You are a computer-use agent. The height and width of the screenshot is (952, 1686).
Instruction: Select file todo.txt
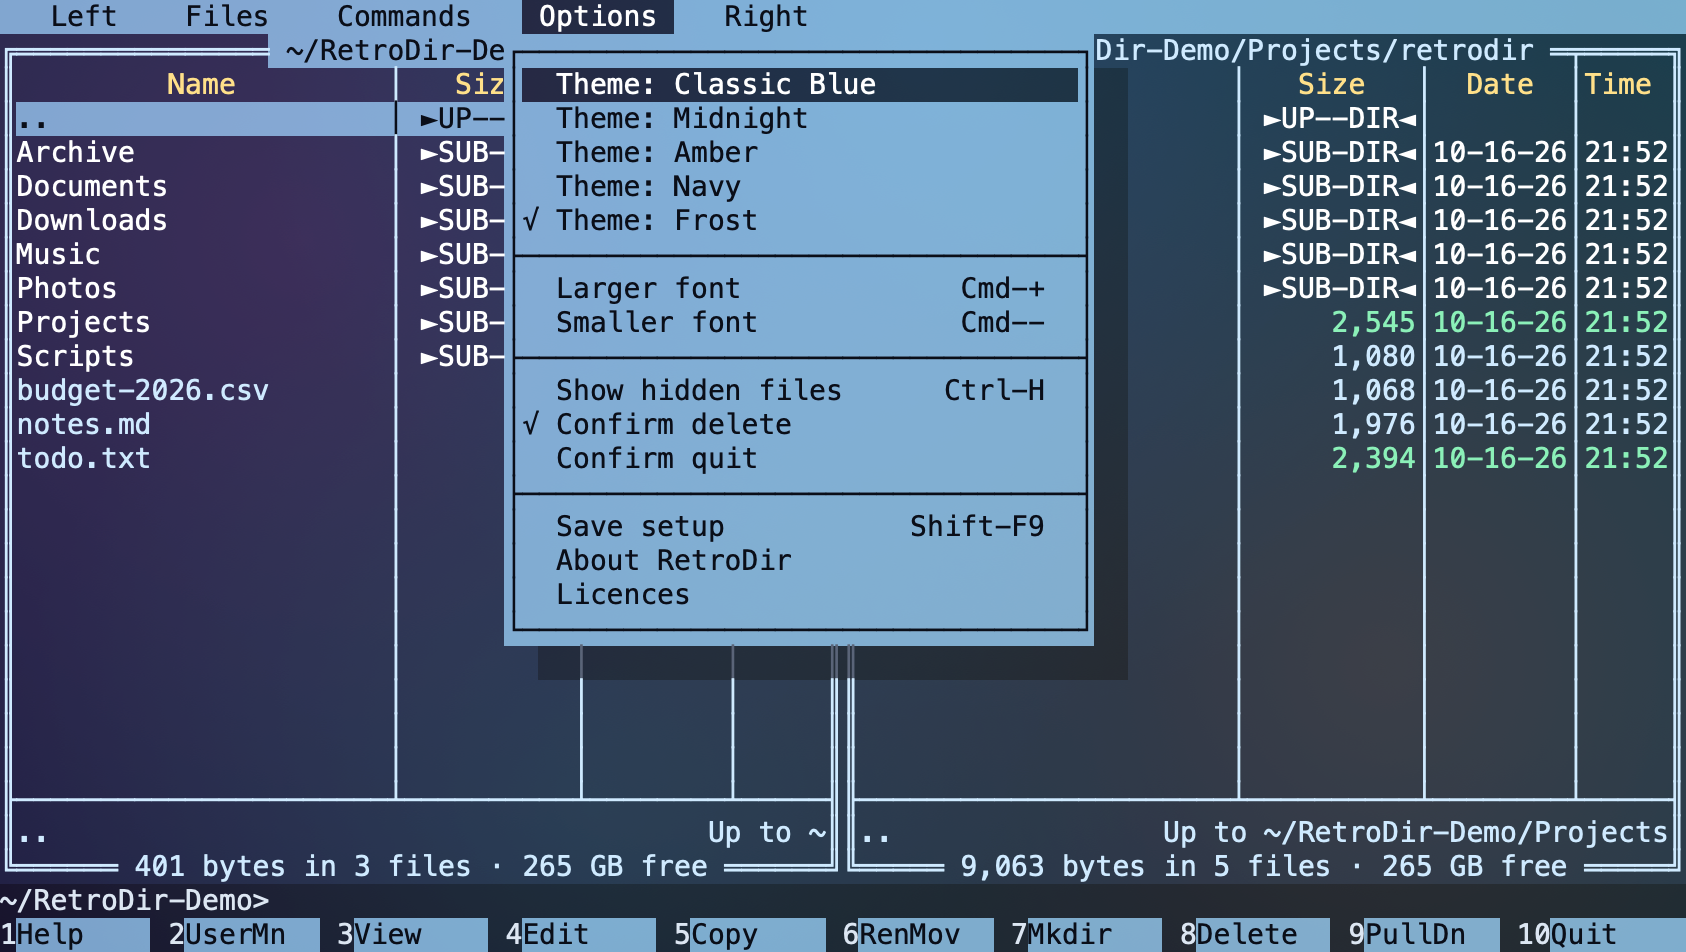click(x=205, y=459)
